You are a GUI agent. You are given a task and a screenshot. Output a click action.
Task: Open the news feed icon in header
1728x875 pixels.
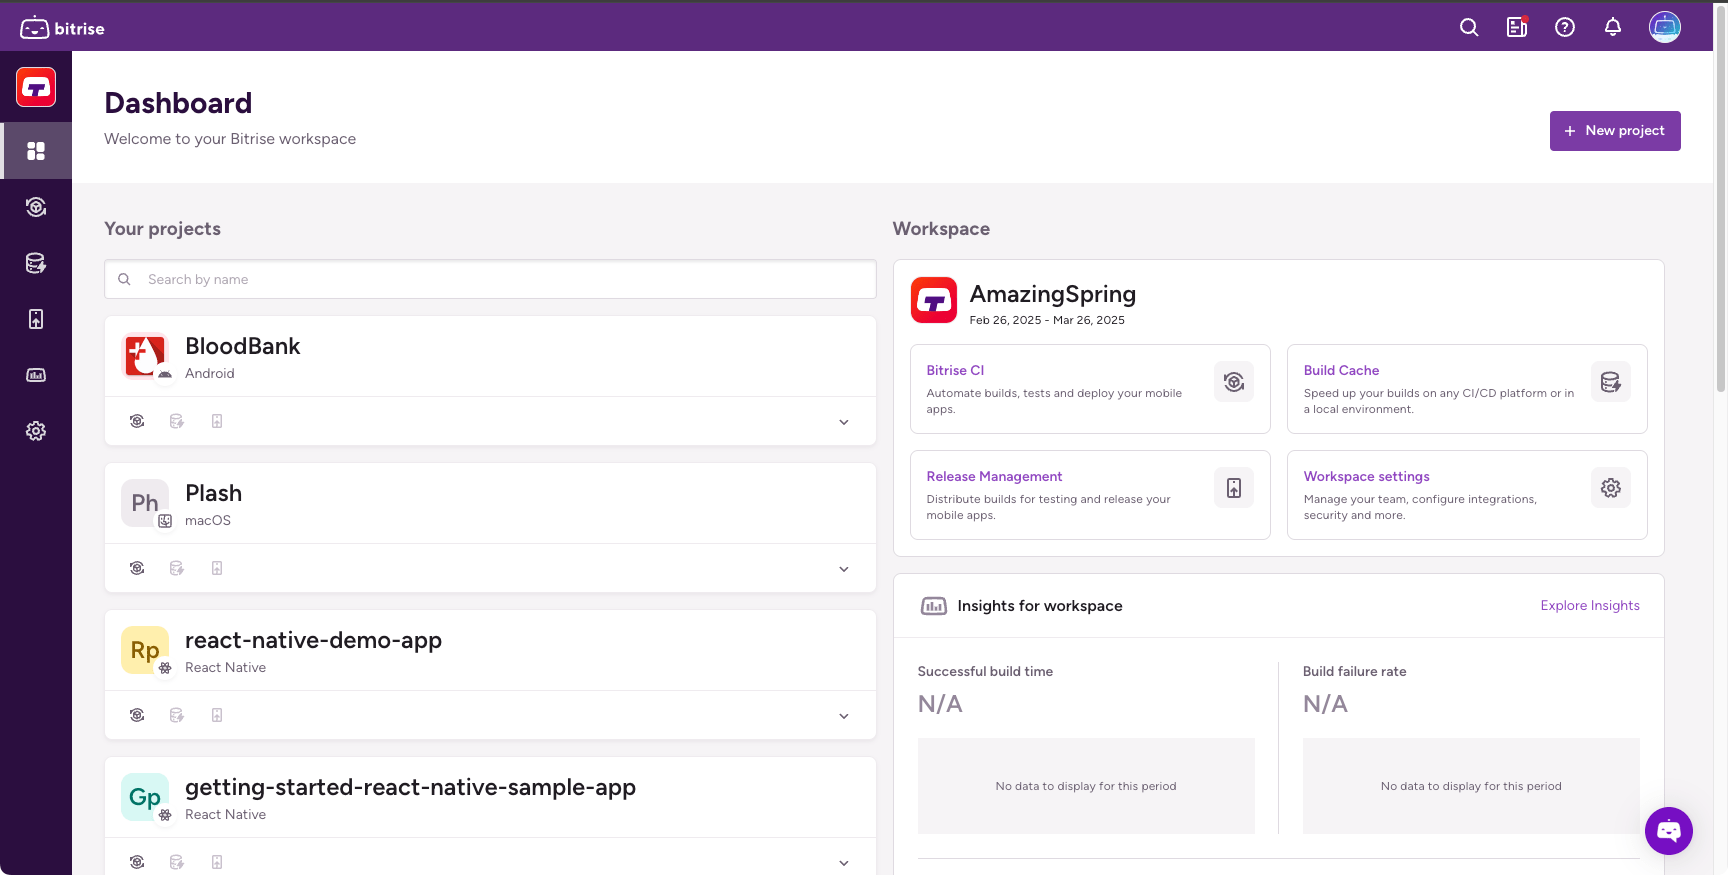pyautogui.click(x=1516, y=28)
